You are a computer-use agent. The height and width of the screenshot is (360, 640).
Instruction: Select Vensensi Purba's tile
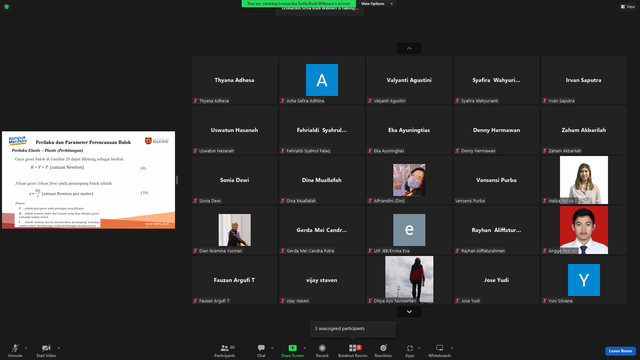(x=496, y=180)
